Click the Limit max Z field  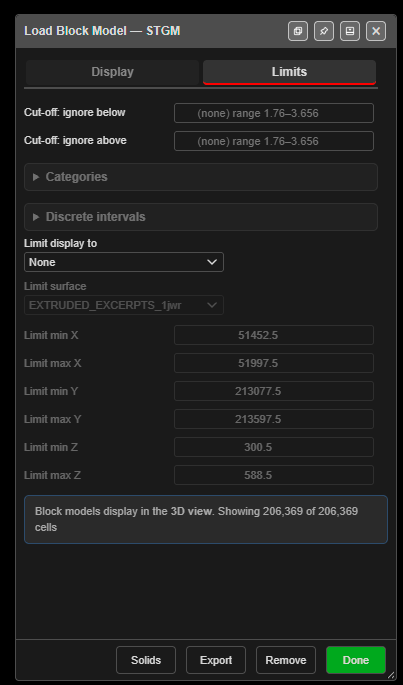coord(274,475)
